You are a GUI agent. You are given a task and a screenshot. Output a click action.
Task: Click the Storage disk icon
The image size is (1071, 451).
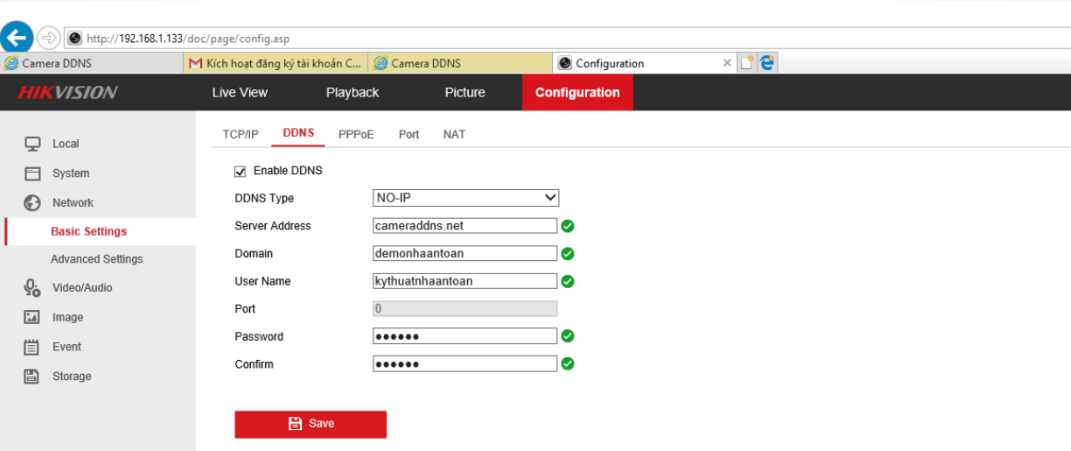(x=32, y=377)
